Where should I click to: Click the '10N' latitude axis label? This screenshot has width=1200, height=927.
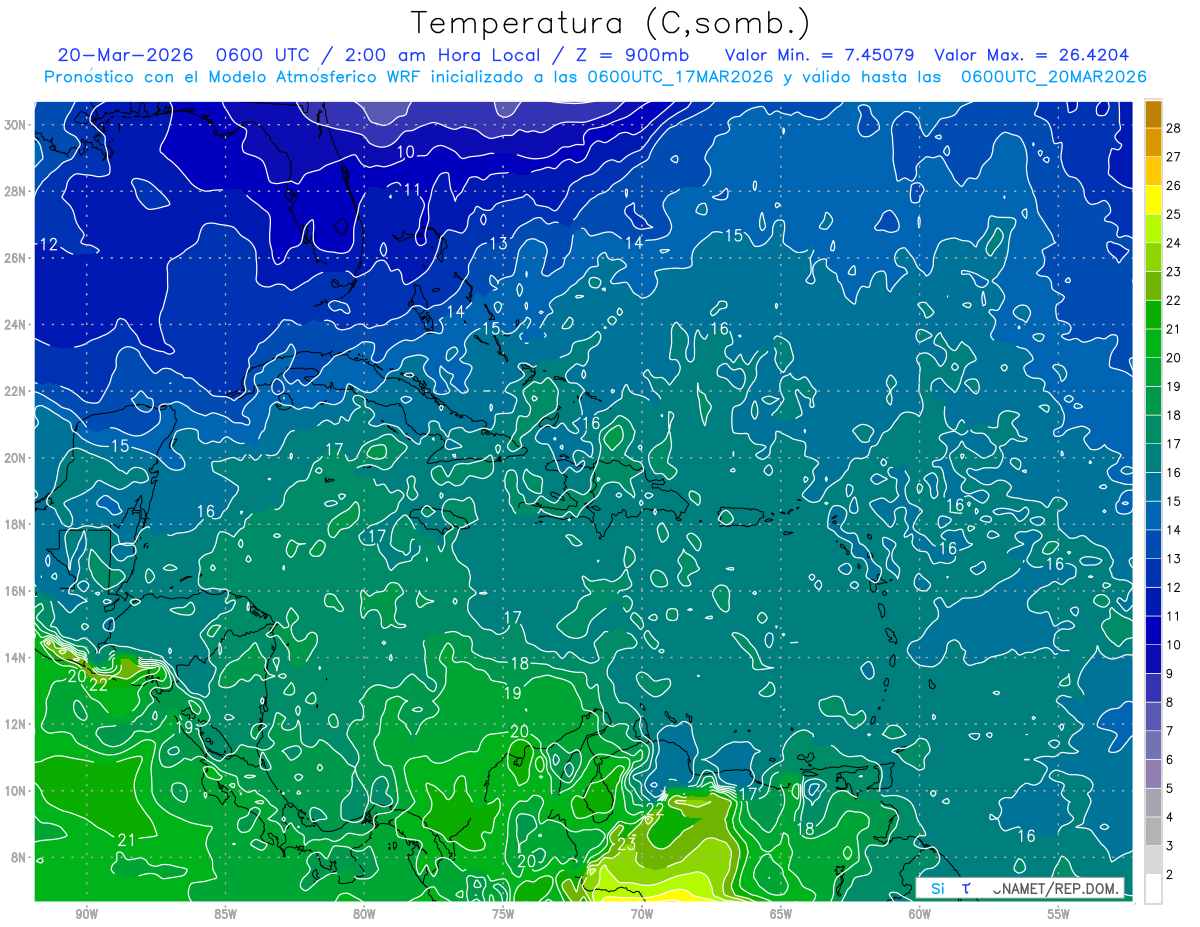point(17,790)
